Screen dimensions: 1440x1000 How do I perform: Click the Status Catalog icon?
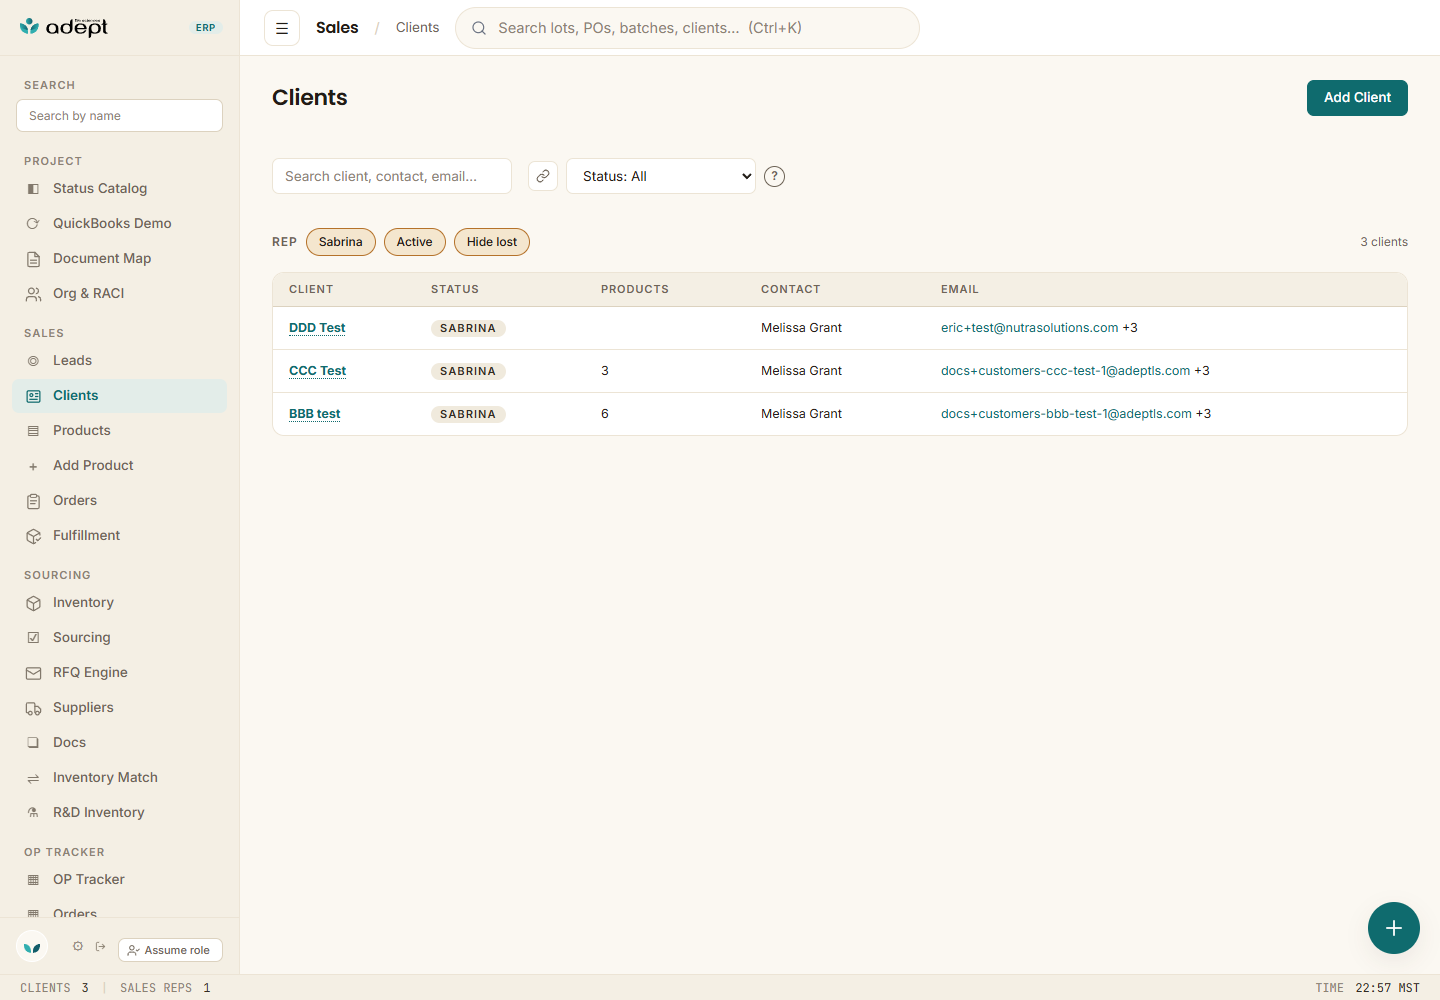point(33,189)
